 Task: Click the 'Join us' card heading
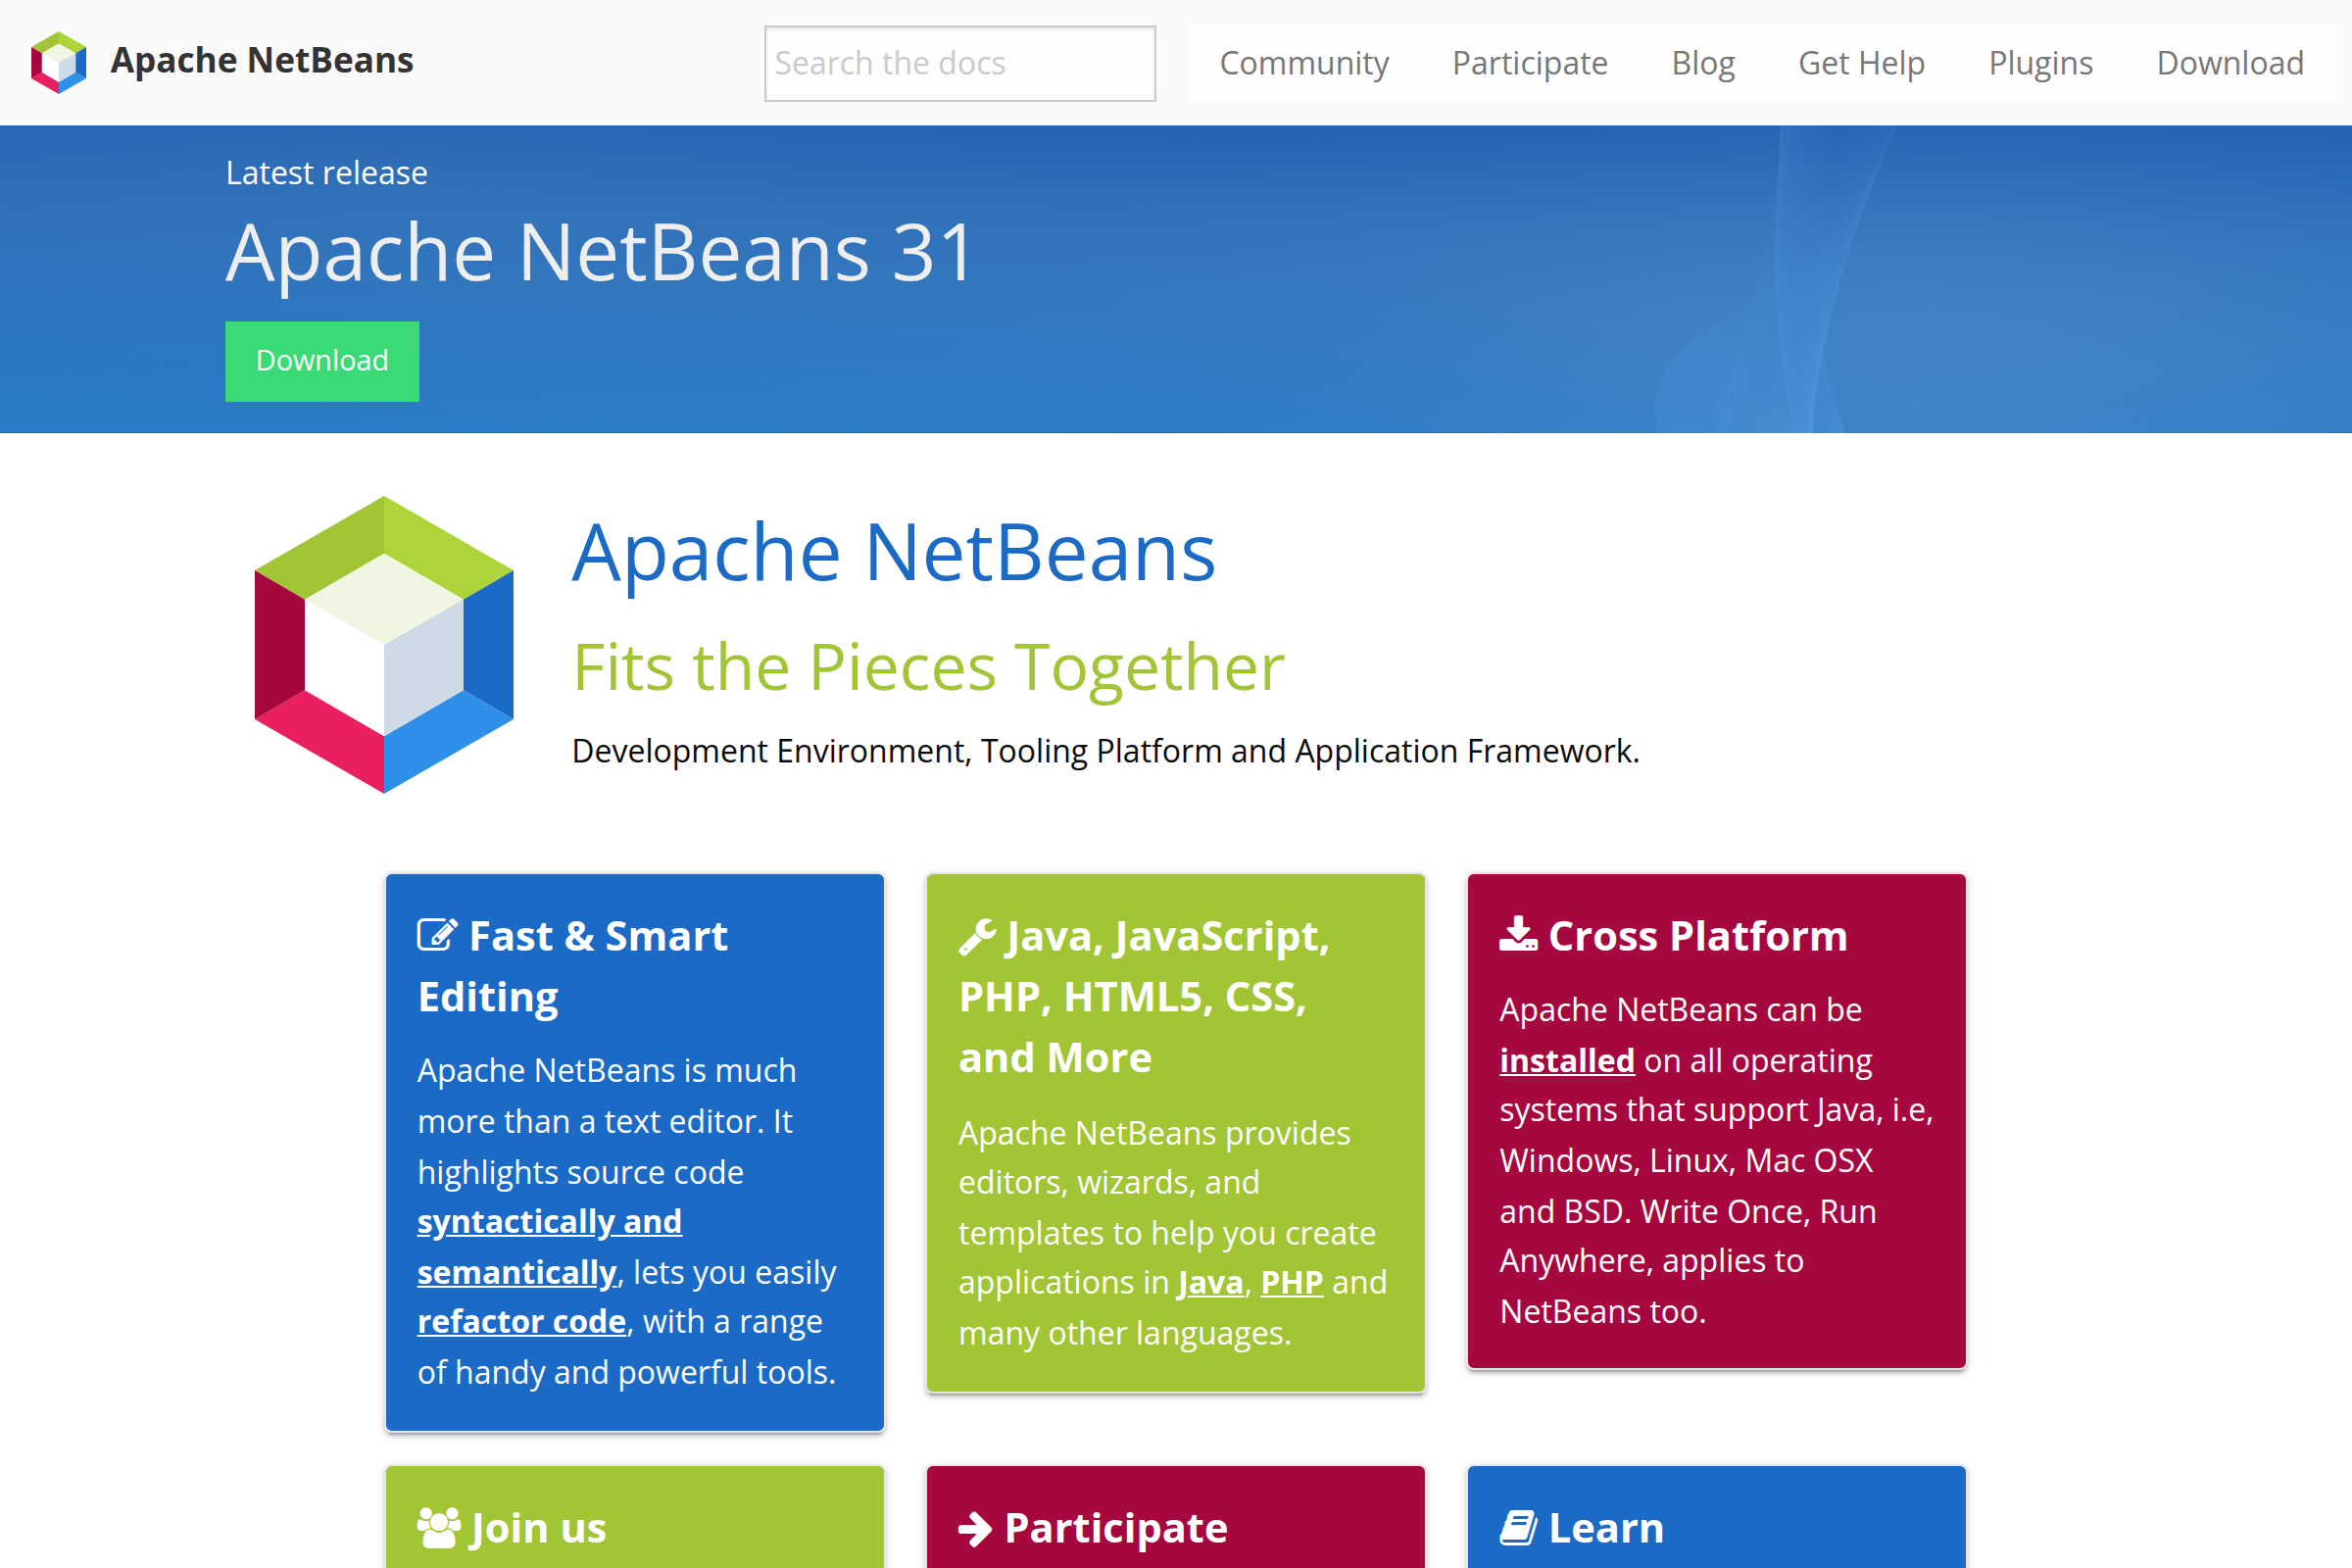(x=538, y=1528)
